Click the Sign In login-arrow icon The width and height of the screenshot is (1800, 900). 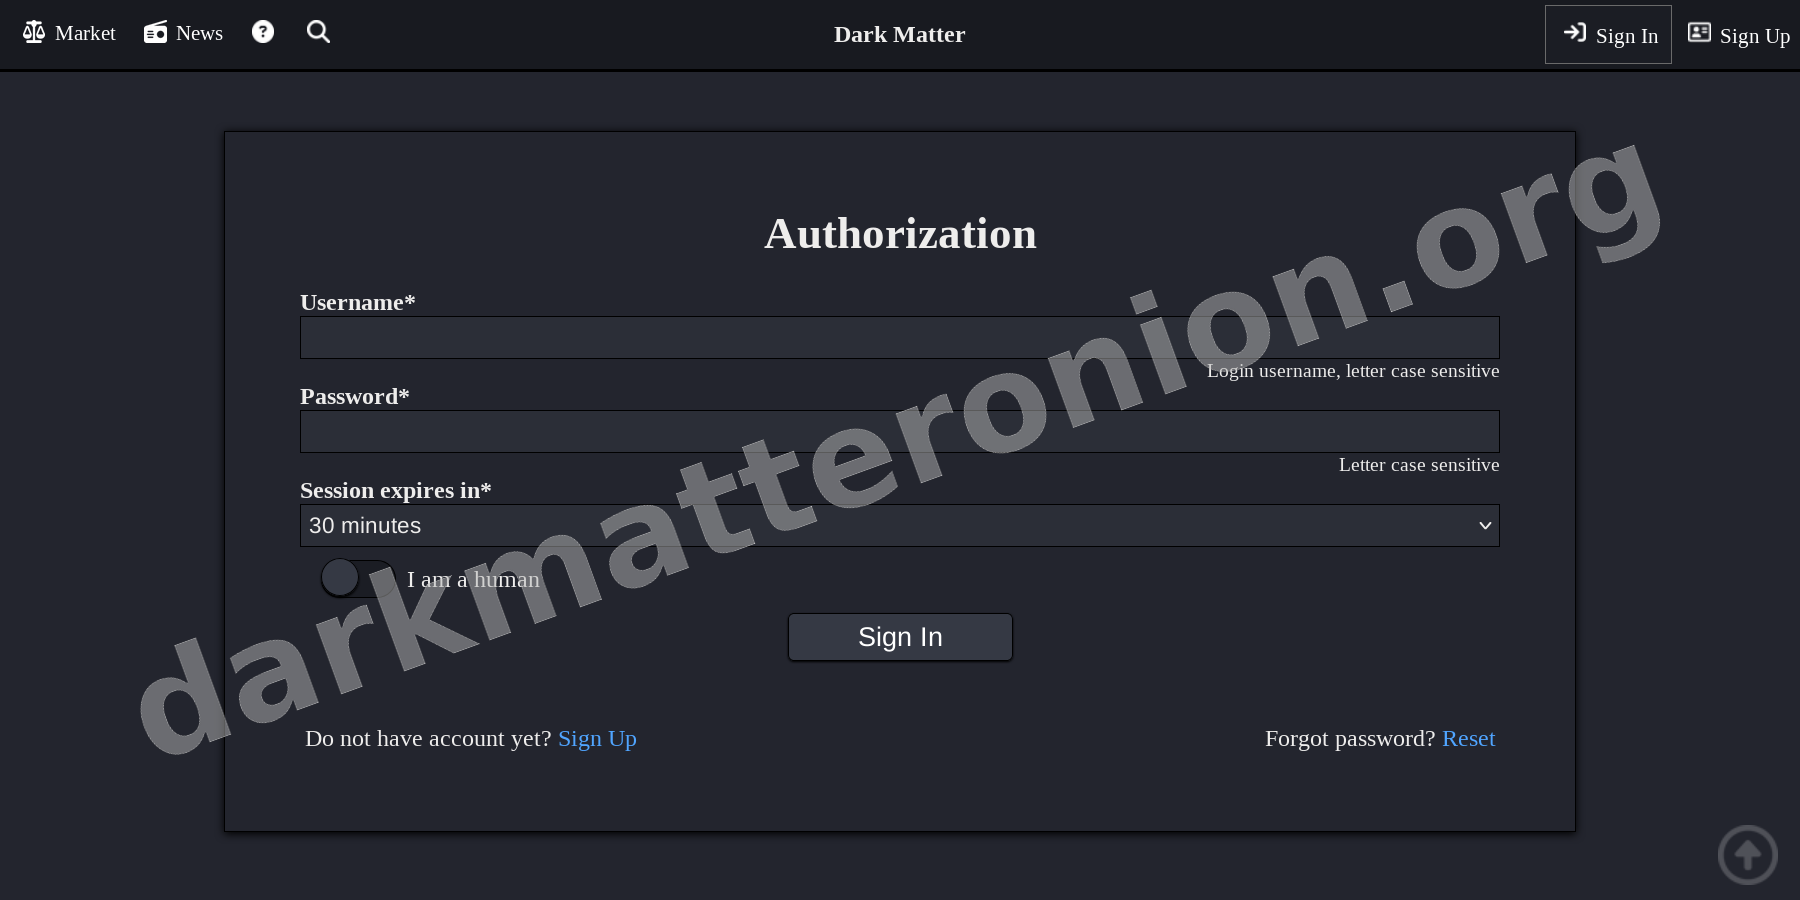[x=1576, y=33]
